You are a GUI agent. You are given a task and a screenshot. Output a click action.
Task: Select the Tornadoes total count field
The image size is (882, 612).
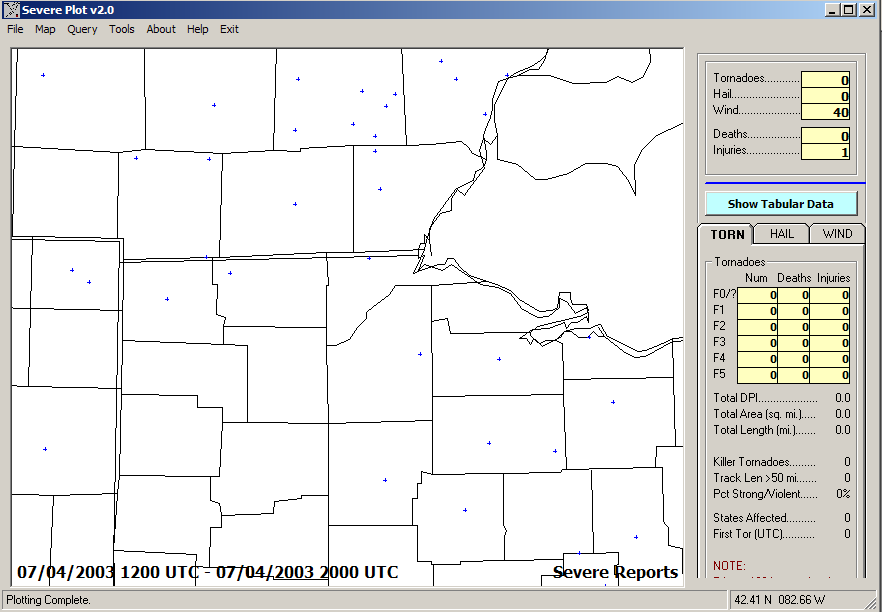pos(826,80)
